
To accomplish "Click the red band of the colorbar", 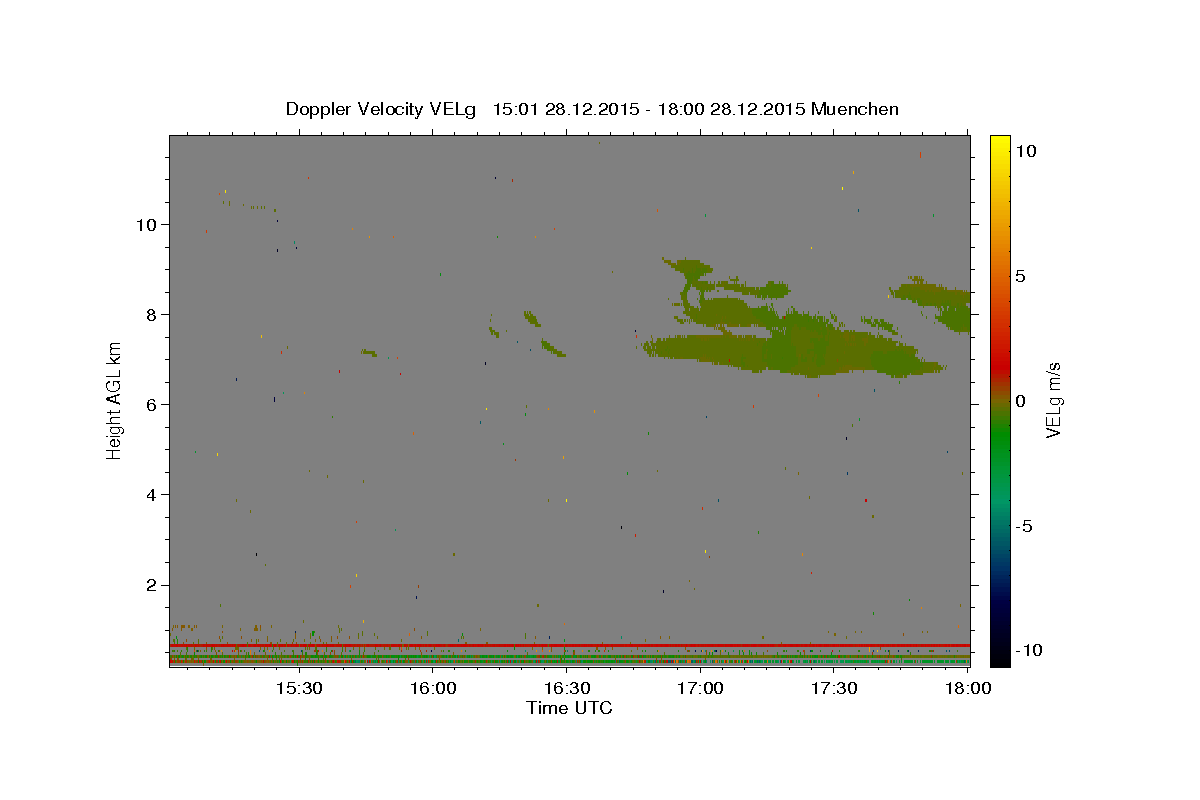I will pos(999,365).
